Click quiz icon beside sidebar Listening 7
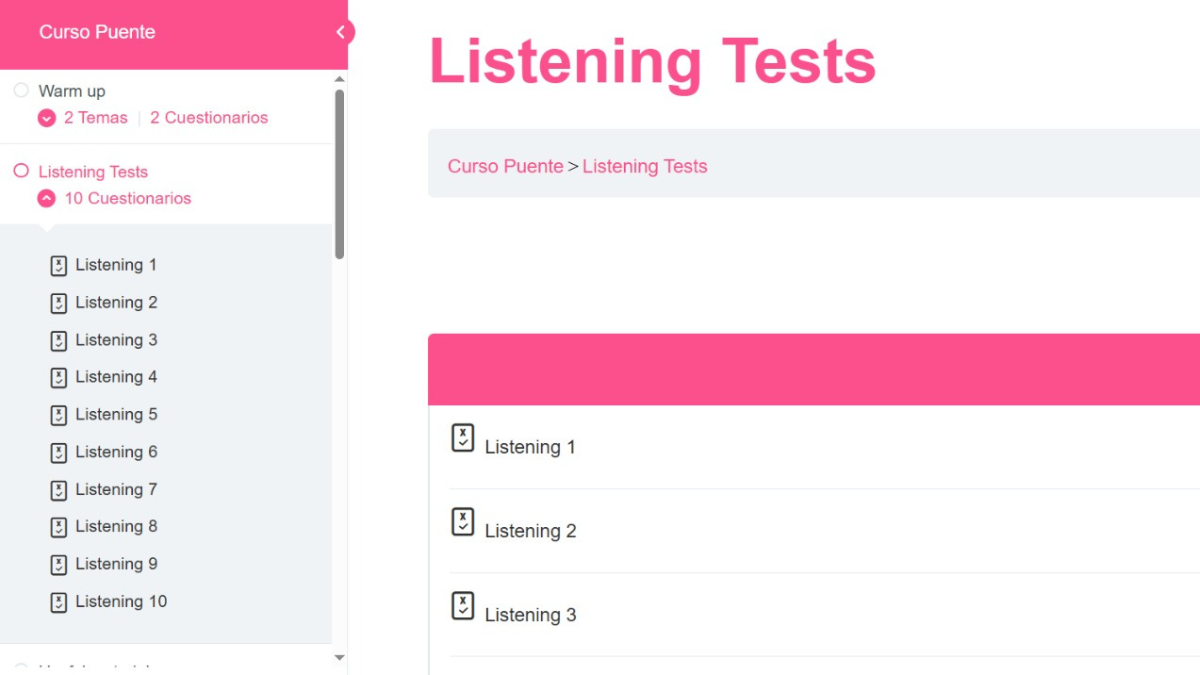Screen dimensions: 1200x675 [x=59, y=490]
